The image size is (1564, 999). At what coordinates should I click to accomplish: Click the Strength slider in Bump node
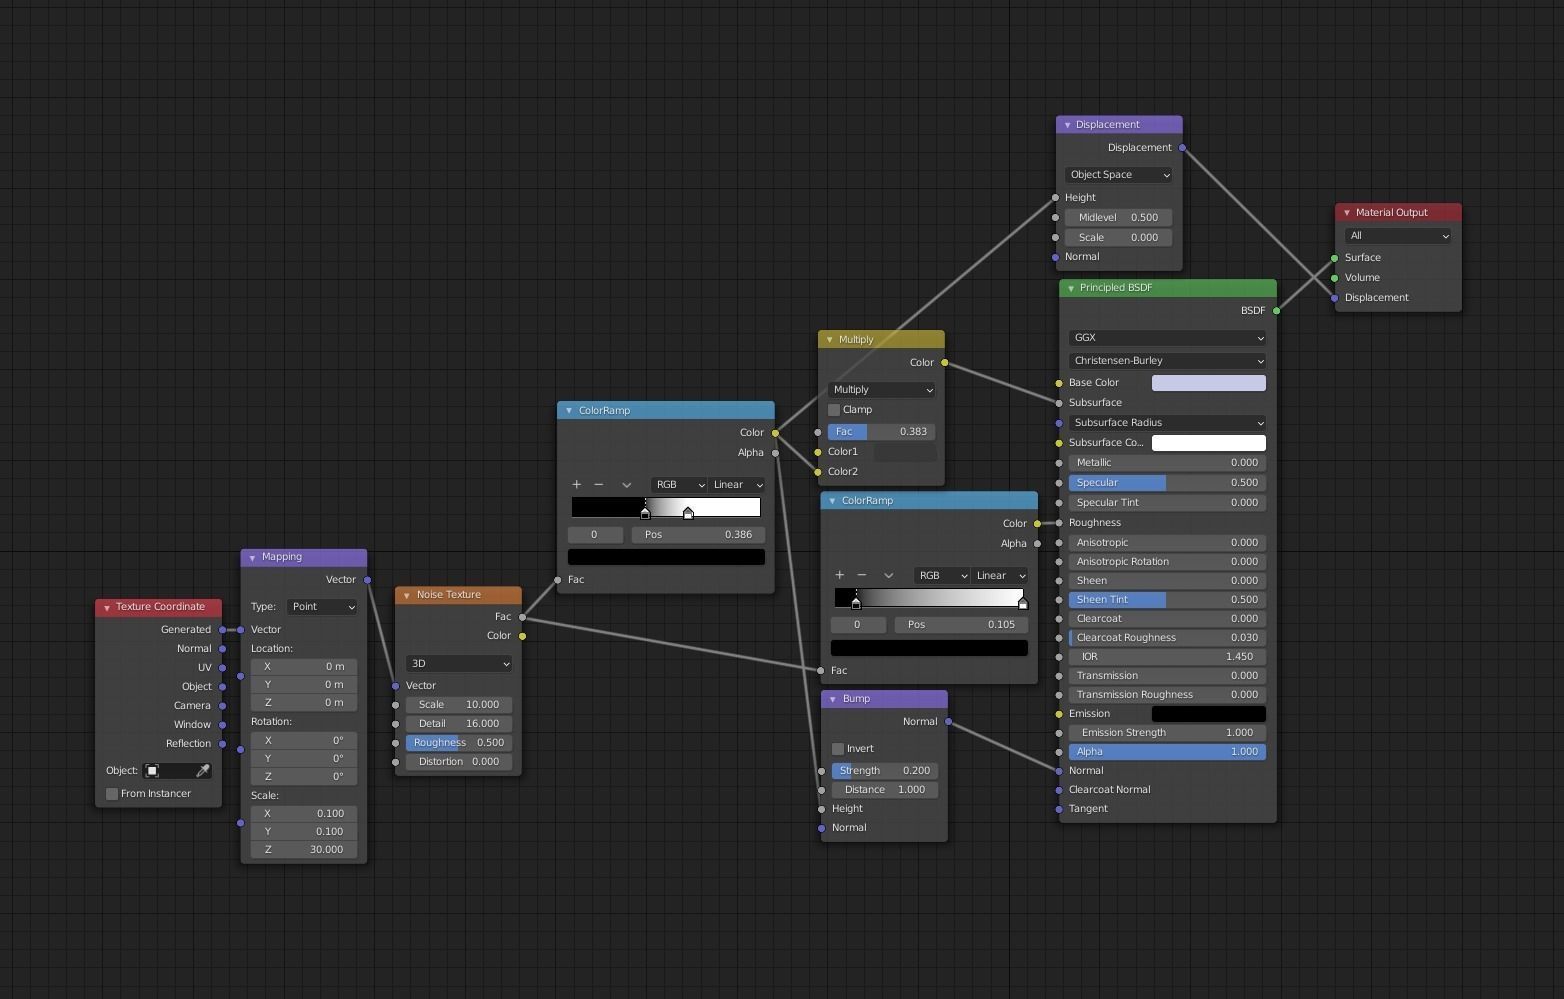(885, 771)
